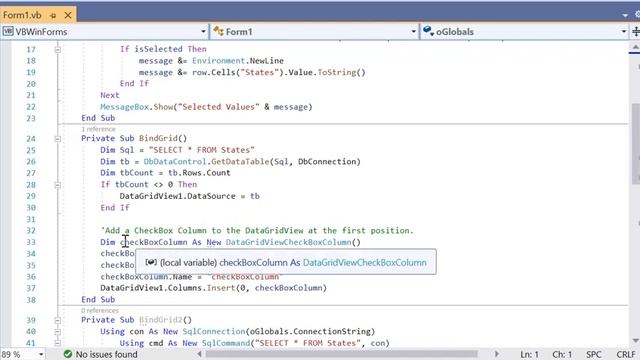Screen dimensions: 640x360
Task: Collapse the BindGrid sub at line 24
Action: click(x=58, y=139)
